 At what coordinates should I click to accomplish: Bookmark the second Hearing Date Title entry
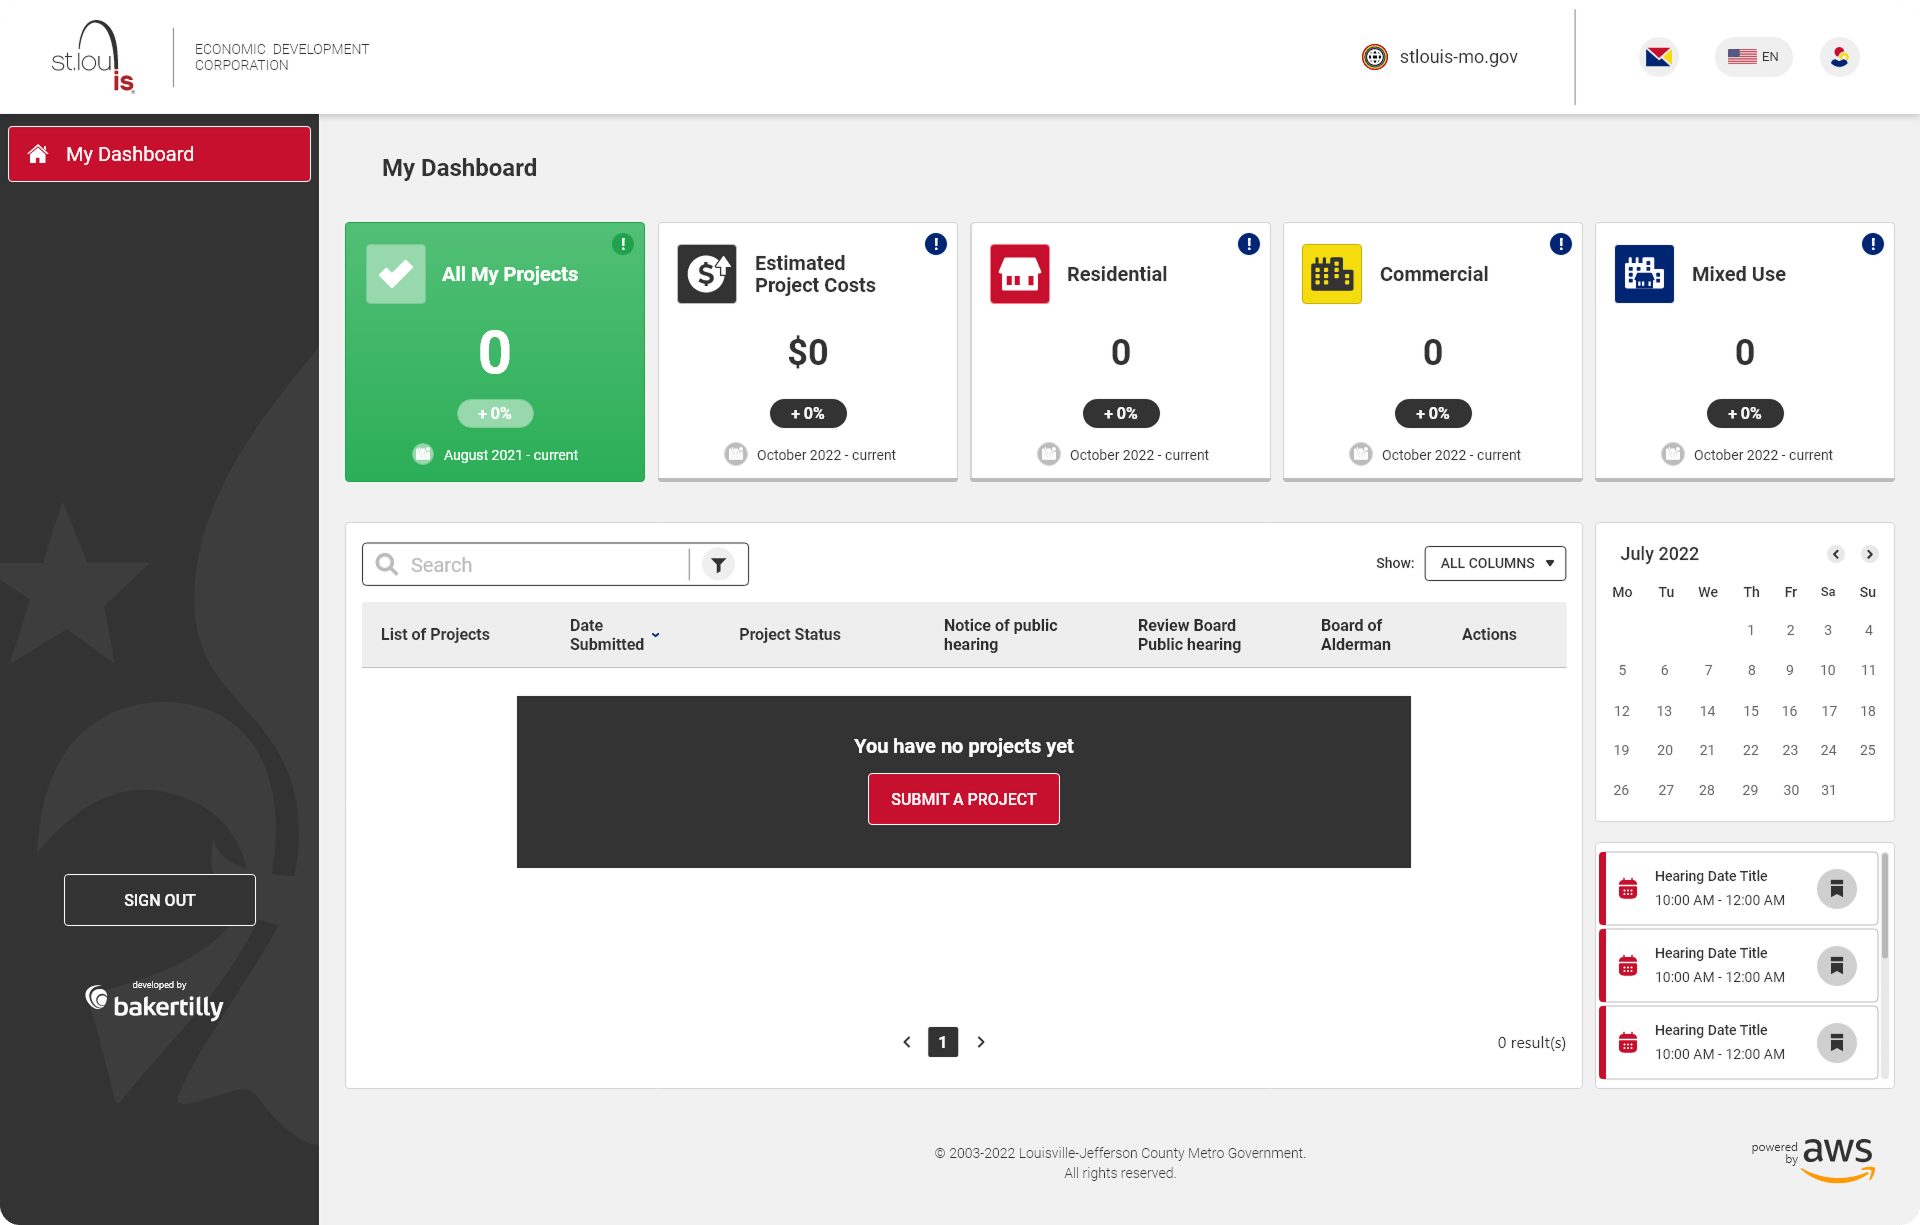[x=1836, y=965]
